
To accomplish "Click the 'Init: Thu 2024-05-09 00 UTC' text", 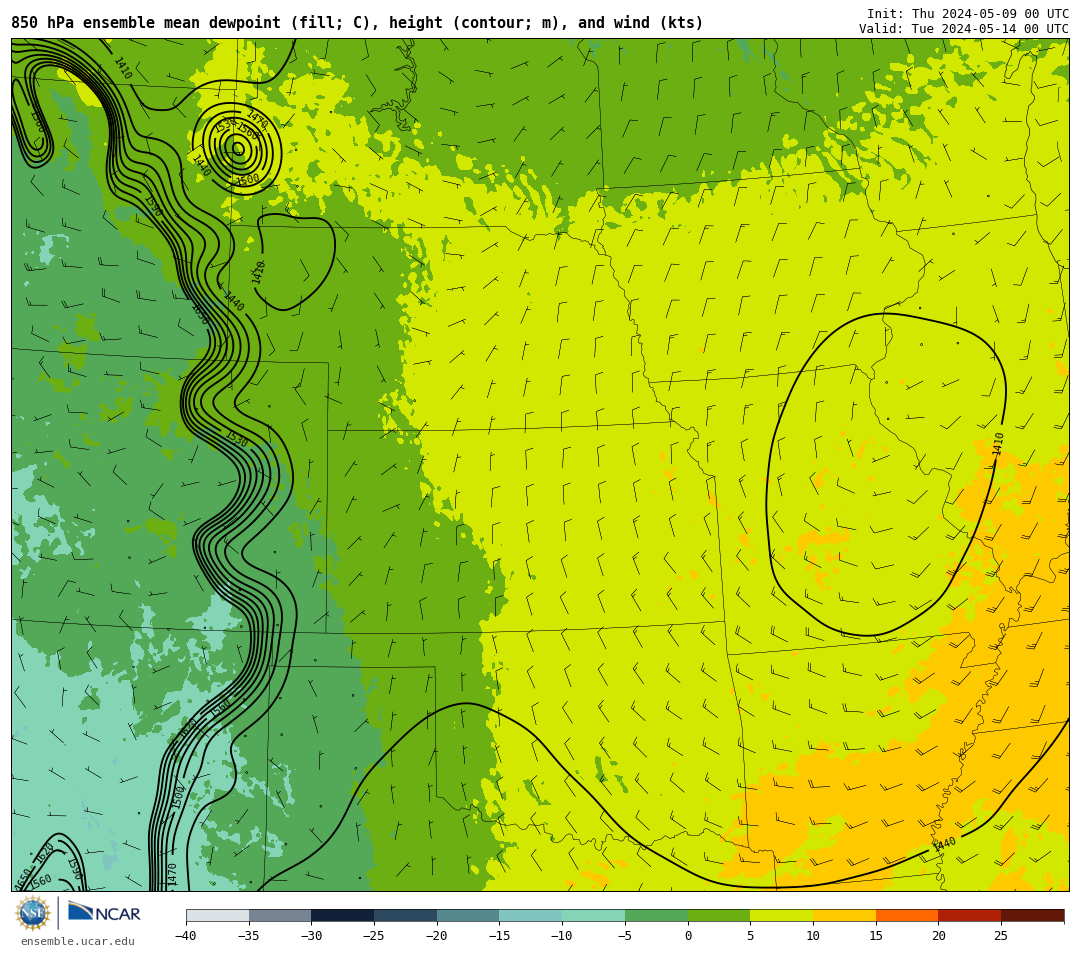I will [x=968, y=14].
